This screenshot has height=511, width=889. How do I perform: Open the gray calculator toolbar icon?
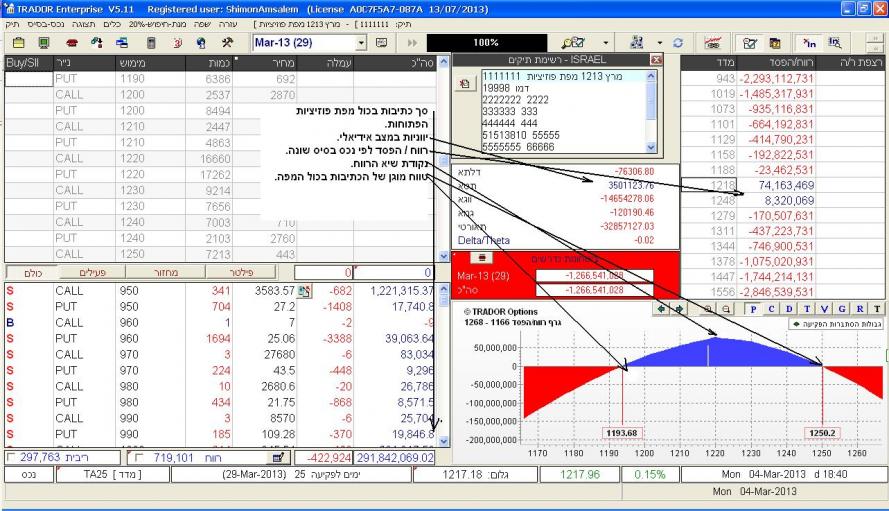coord(151,43)
